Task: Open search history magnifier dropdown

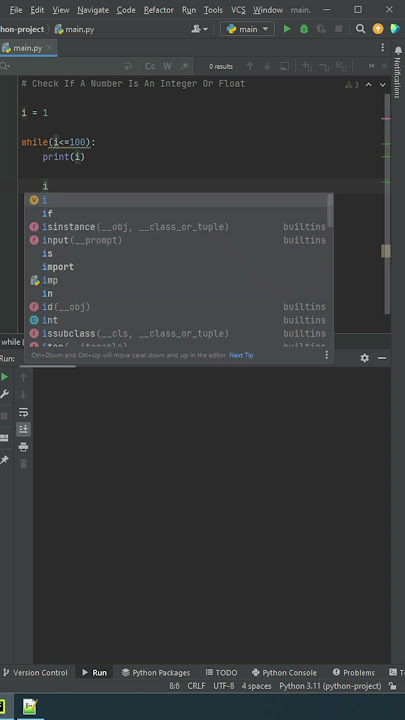Action: (x=5, y=67)
